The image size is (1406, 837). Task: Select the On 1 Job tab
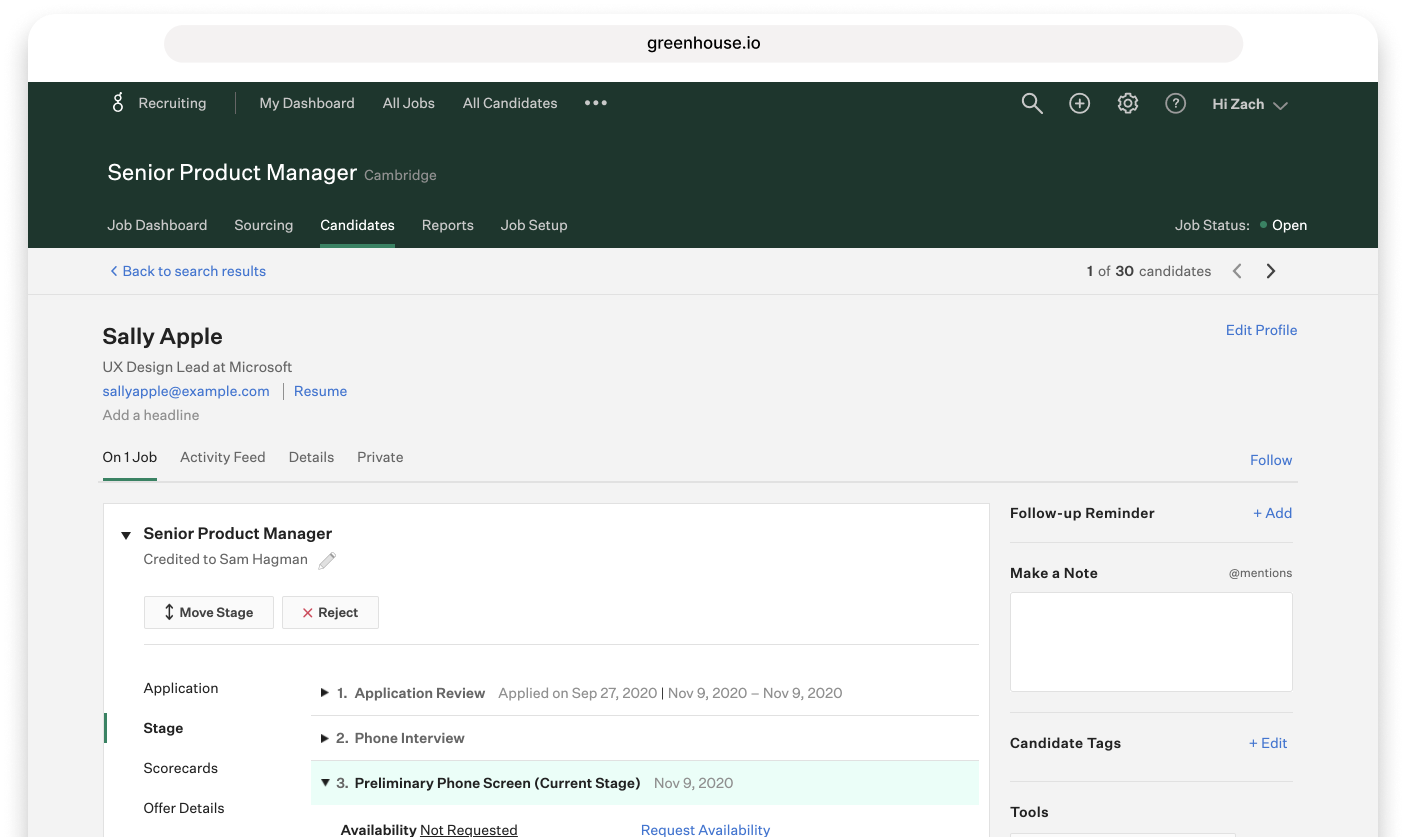[130, 457]
